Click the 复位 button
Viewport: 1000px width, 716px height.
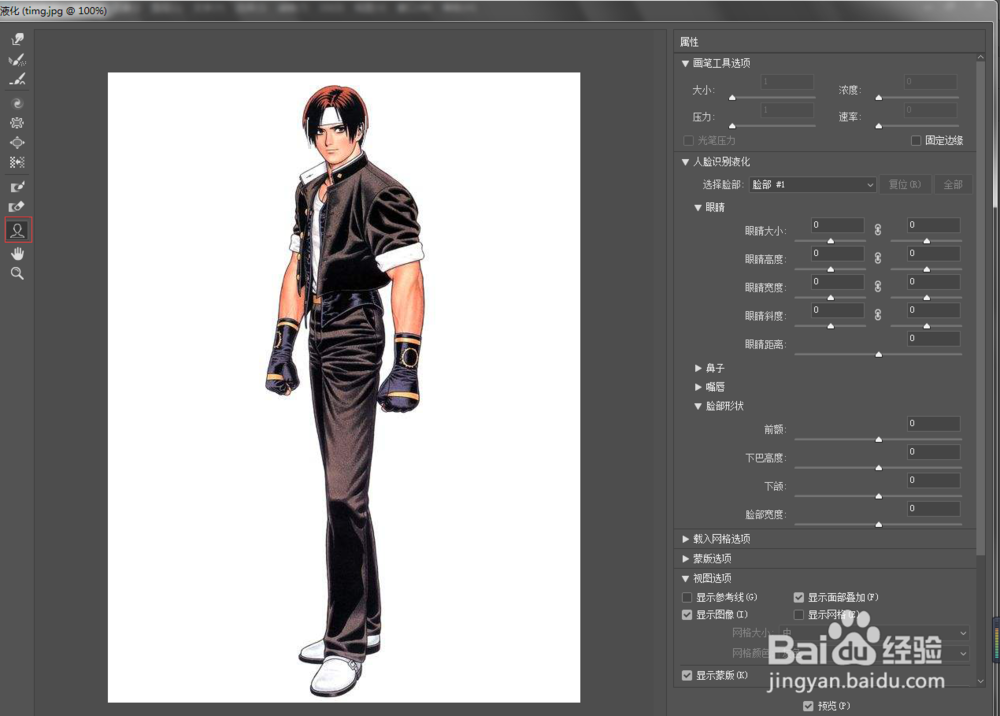(905, 184)
